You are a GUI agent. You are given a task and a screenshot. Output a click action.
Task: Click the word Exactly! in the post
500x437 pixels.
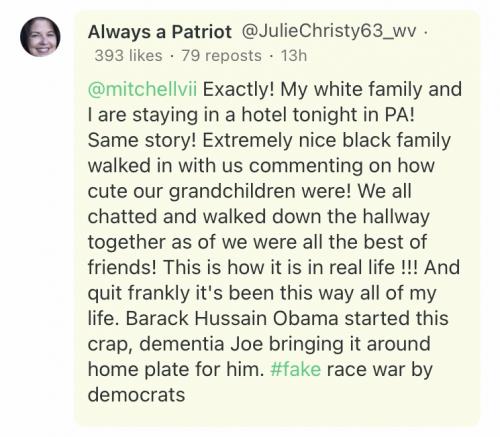tap(239, 89)
